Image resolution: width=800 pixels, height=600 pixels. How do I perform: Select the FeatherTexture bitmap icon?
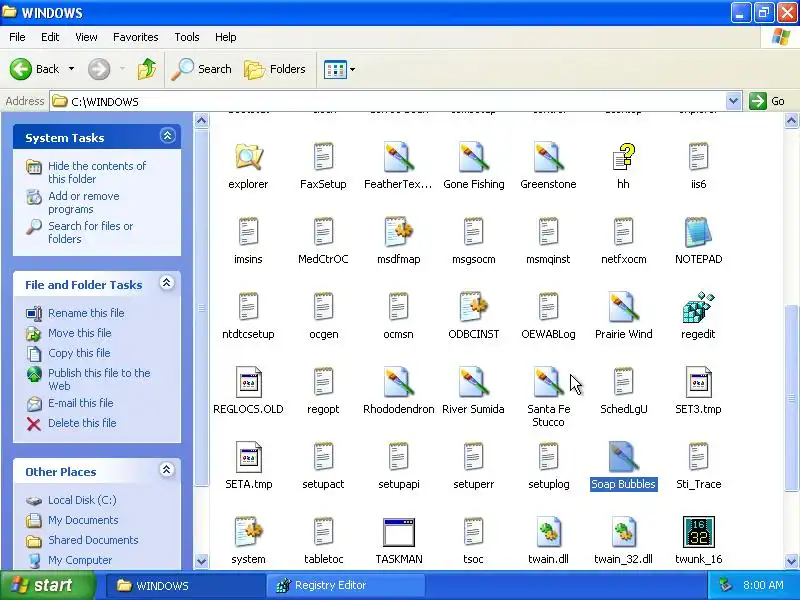pyautogui.click(x=398, y=157)
